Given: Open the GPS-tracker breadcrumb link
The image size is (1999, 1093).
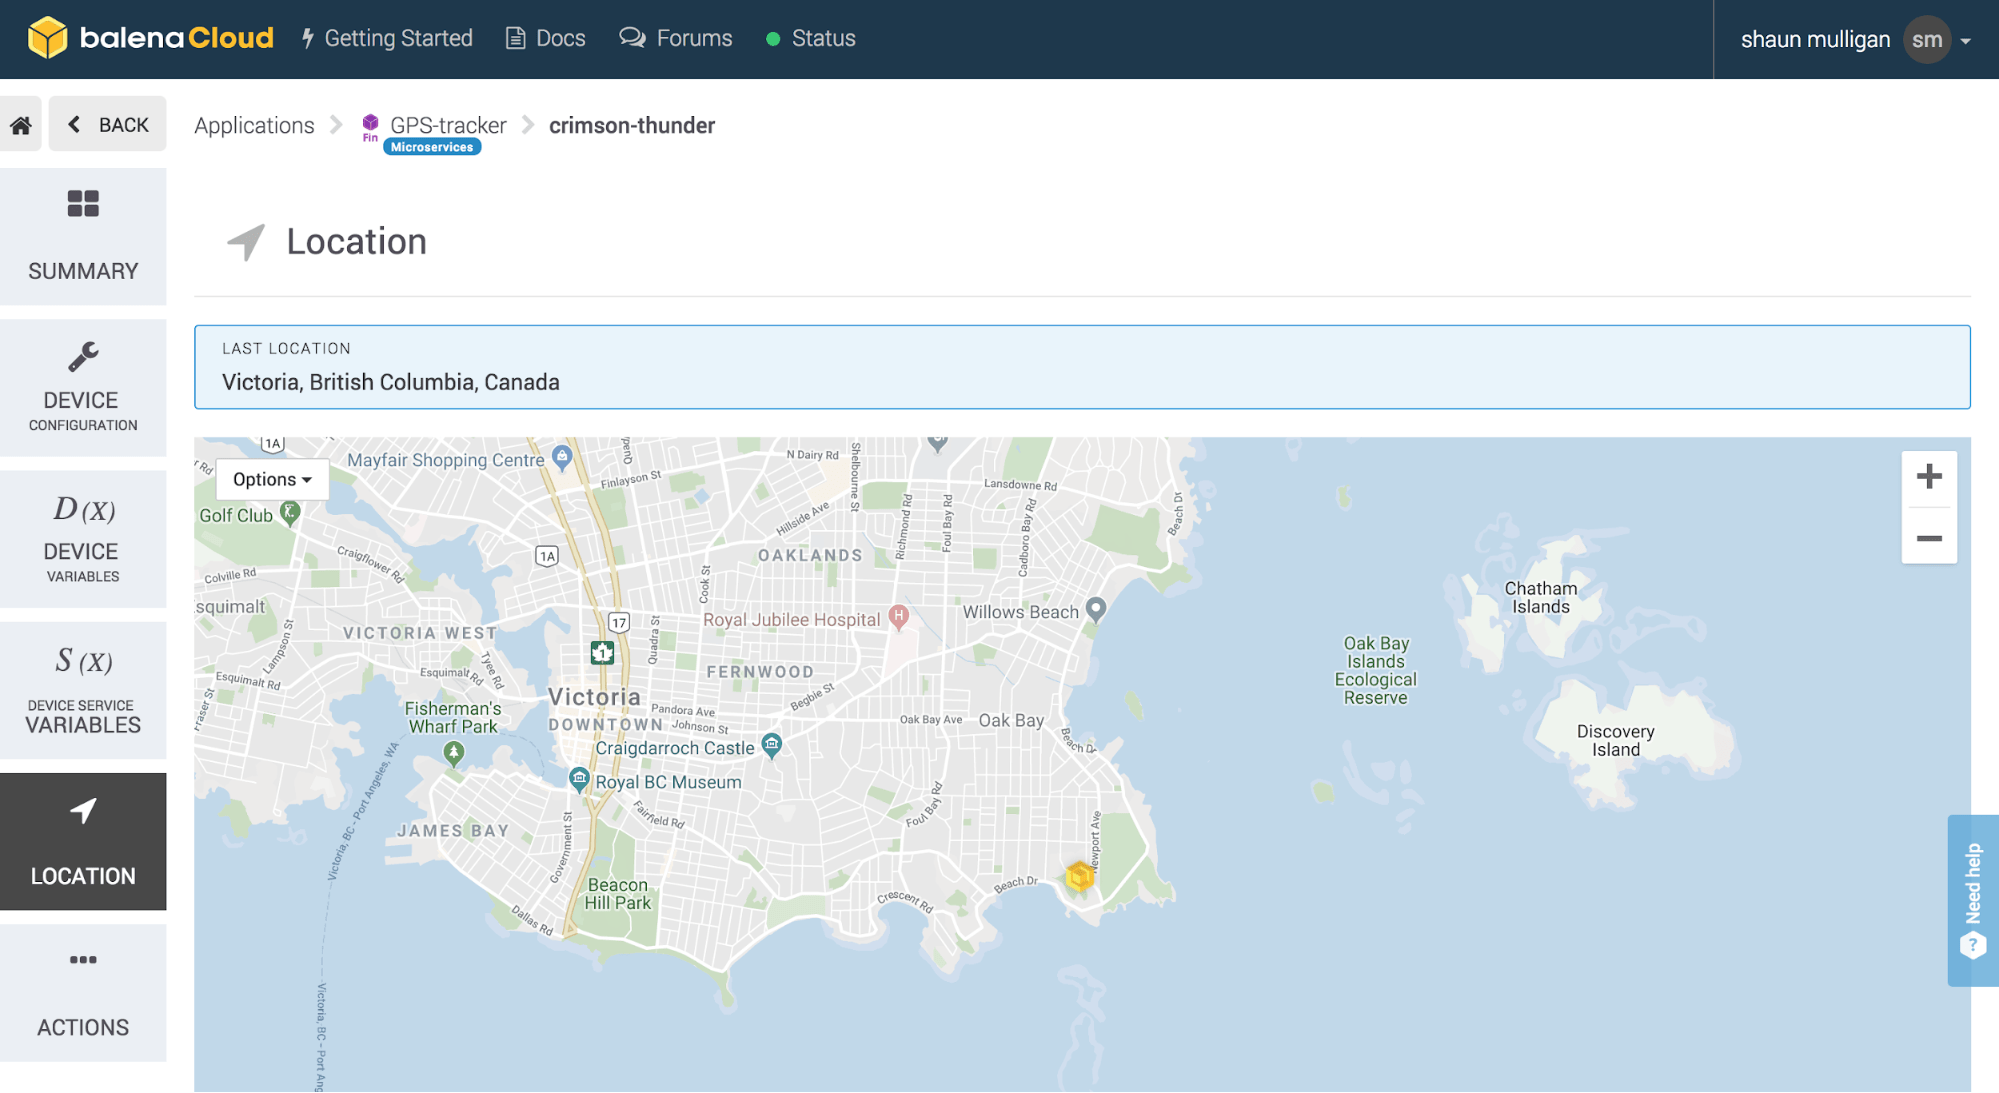Looking at the screenshot, I should pyautogui.click(x=447, y=125).
